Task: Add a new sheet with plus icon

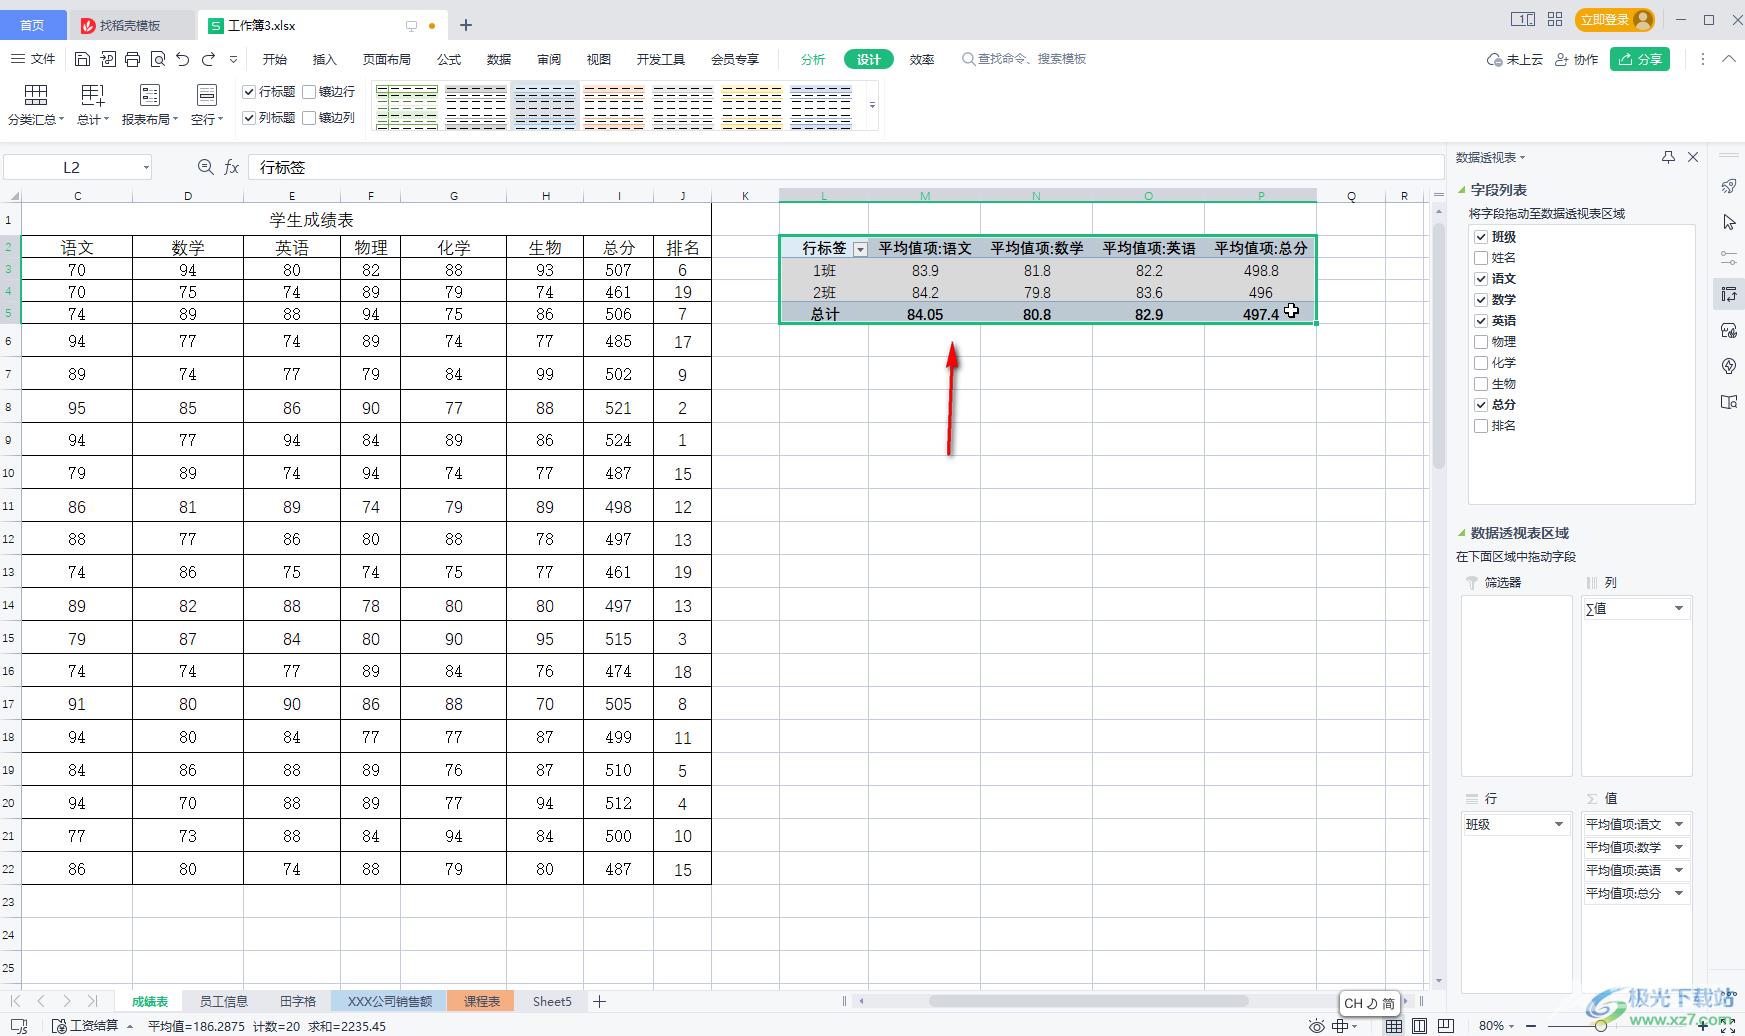Action: click(600, 1001)
